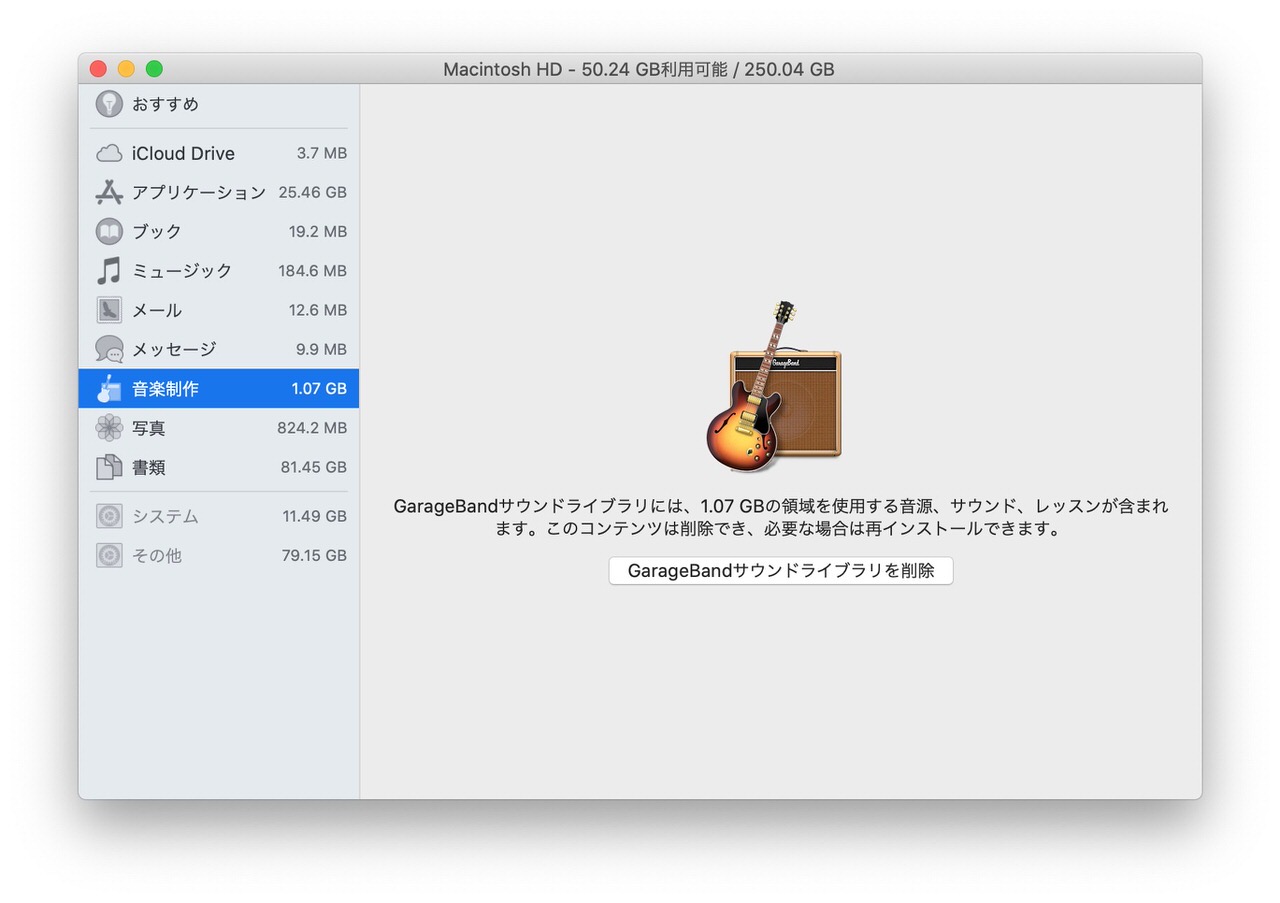Click the 12.6 MB size value
Viewport: 1280px width, 903px height.
[x=318, y=310]
